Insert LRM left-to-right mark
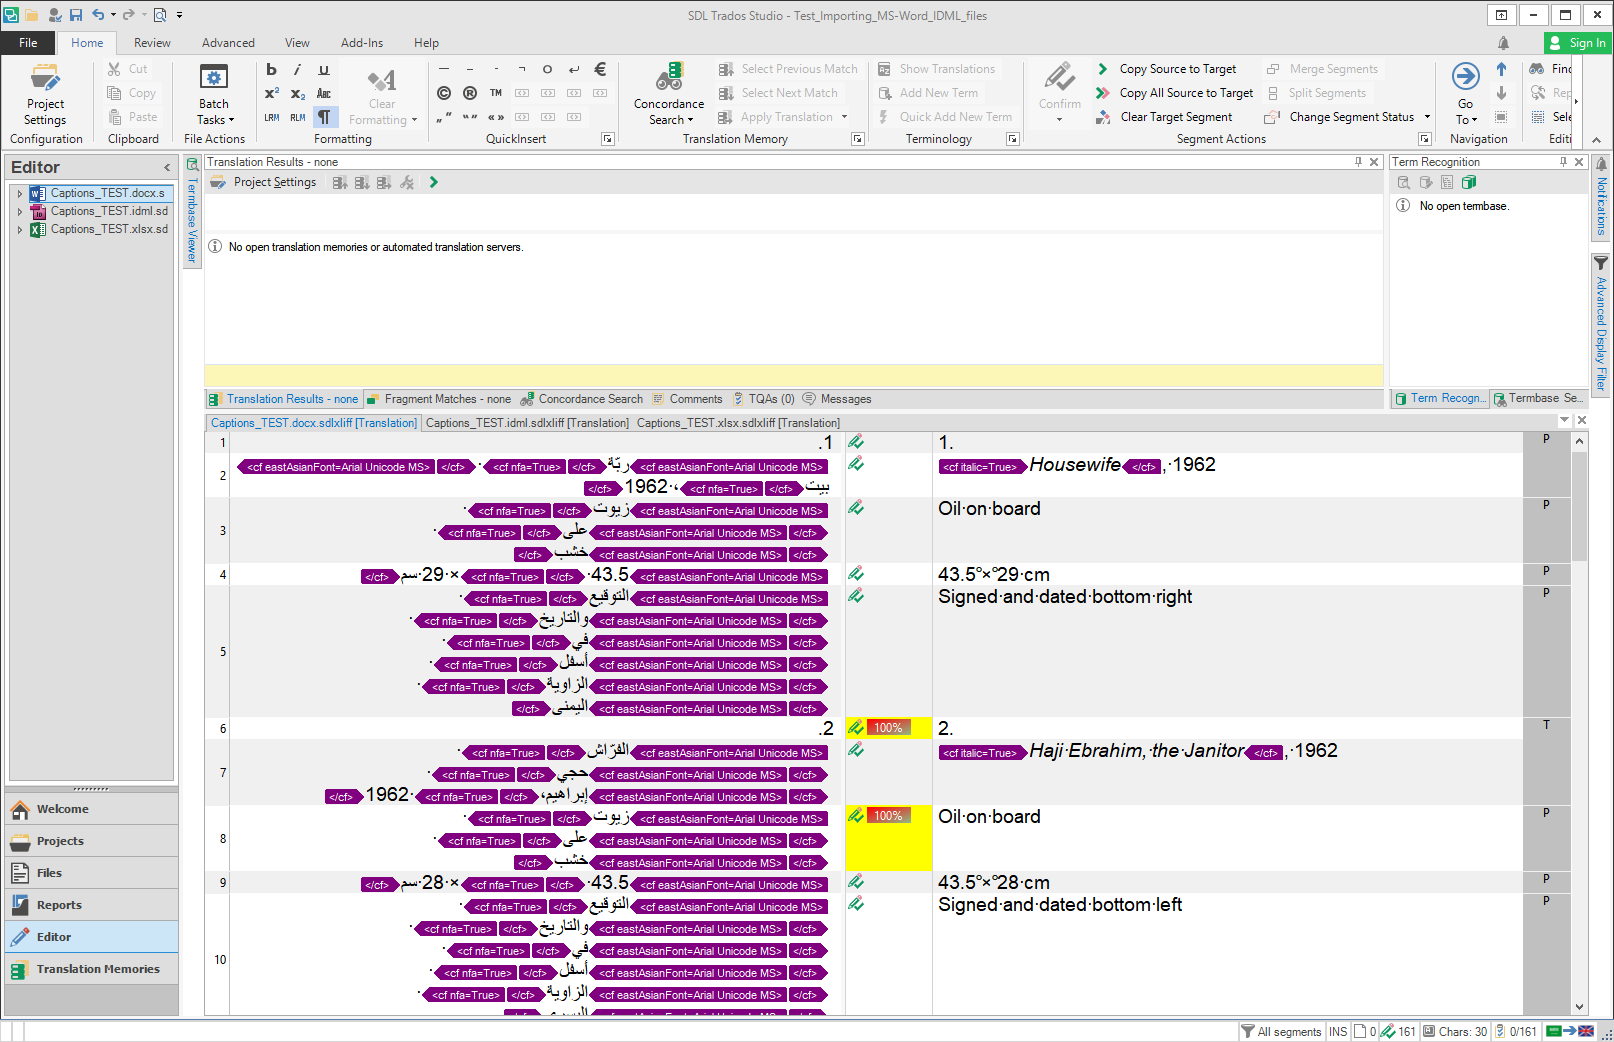This screenshot has height=1042, width=1614. [x=271, y=117]
